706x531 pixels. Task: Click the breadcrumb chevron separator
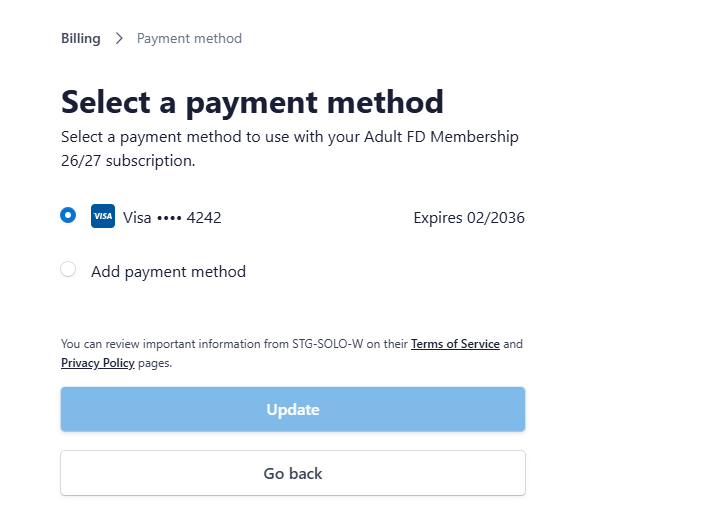[x=119, y=38]
